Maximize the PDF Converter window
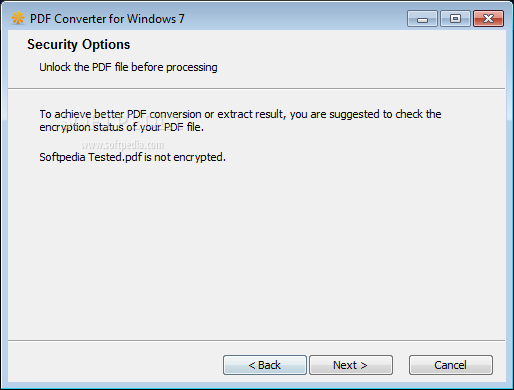The image size is (514, 390). click(x=455, y=19)
